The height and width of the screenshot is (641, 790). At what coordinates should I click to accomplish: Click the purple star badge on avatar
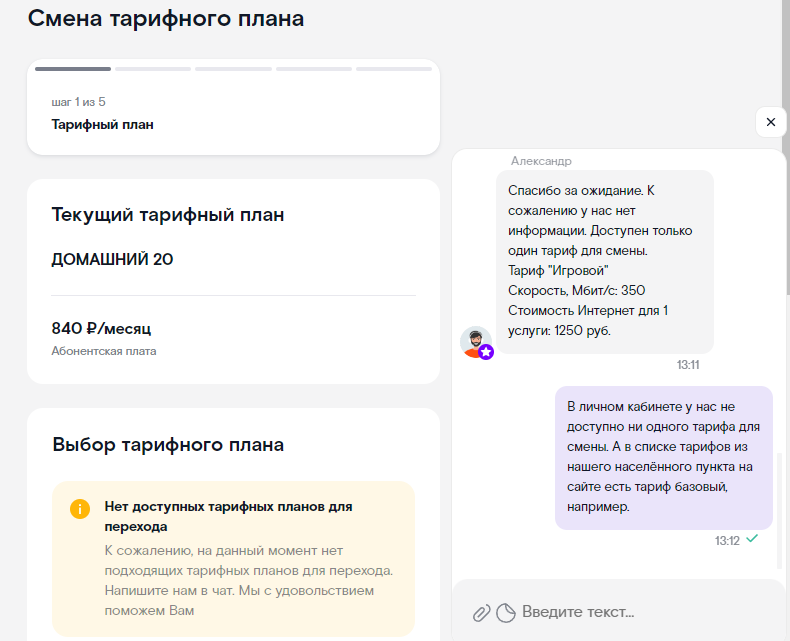(x=486, y=352)
